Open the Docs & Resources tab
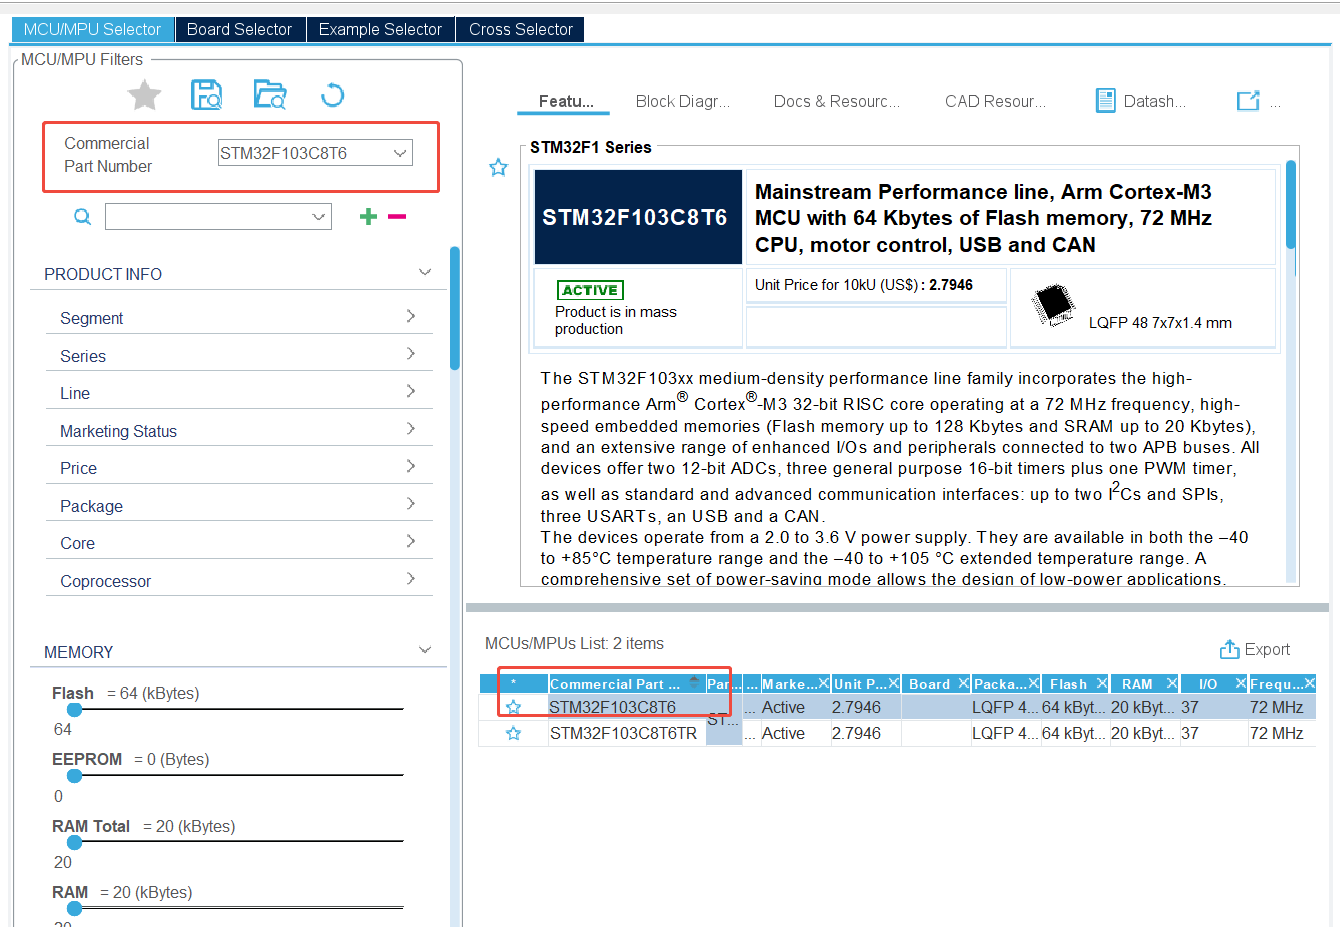This screenshot has height=927, width=1340. click(x=836, y=101)
